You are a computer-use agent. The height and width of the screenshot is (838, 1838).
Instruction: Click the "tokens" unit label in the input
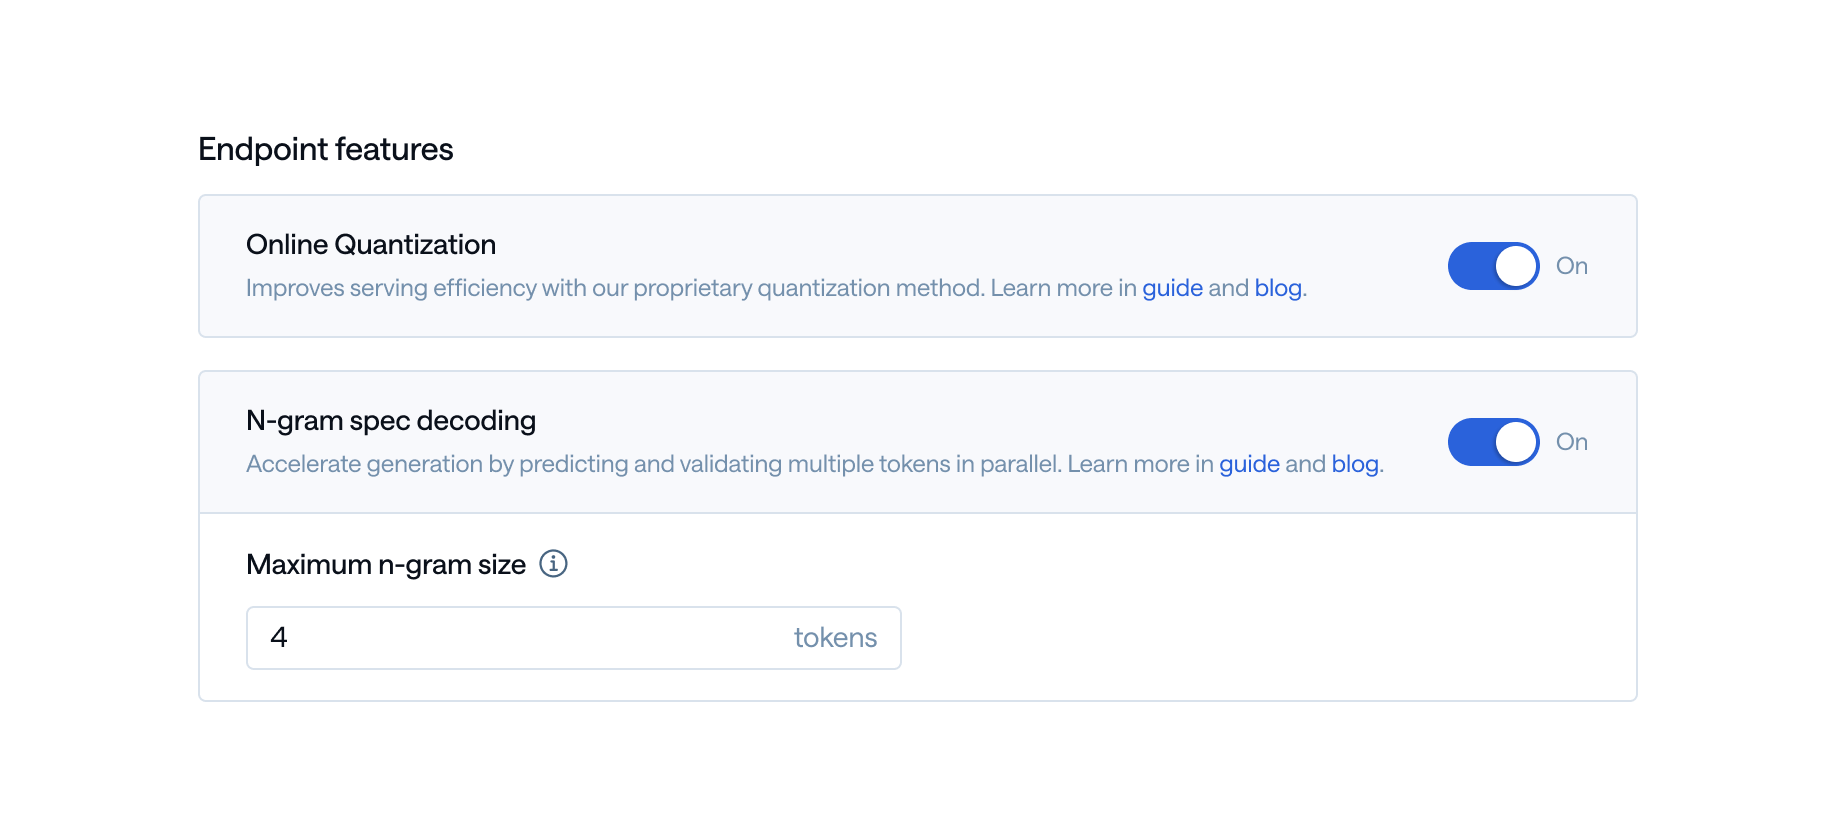pos(835,638)
